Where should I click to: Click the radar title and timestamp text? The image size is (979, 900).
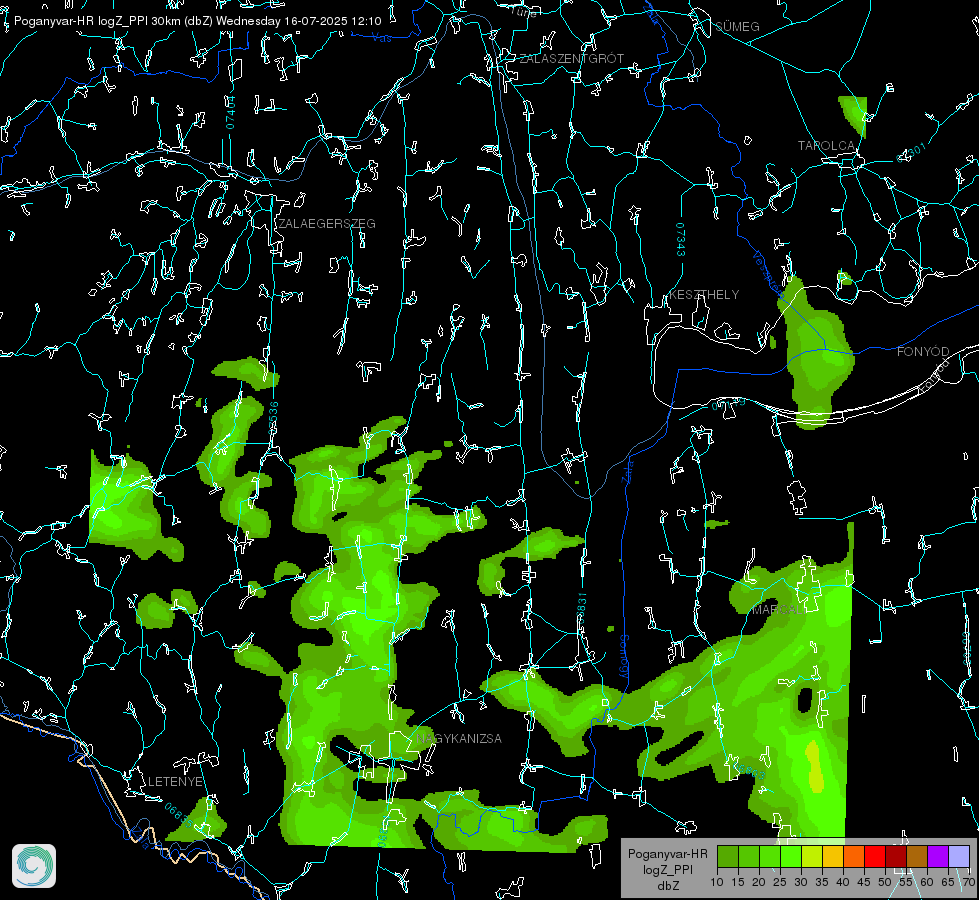[x=197, y=21]
